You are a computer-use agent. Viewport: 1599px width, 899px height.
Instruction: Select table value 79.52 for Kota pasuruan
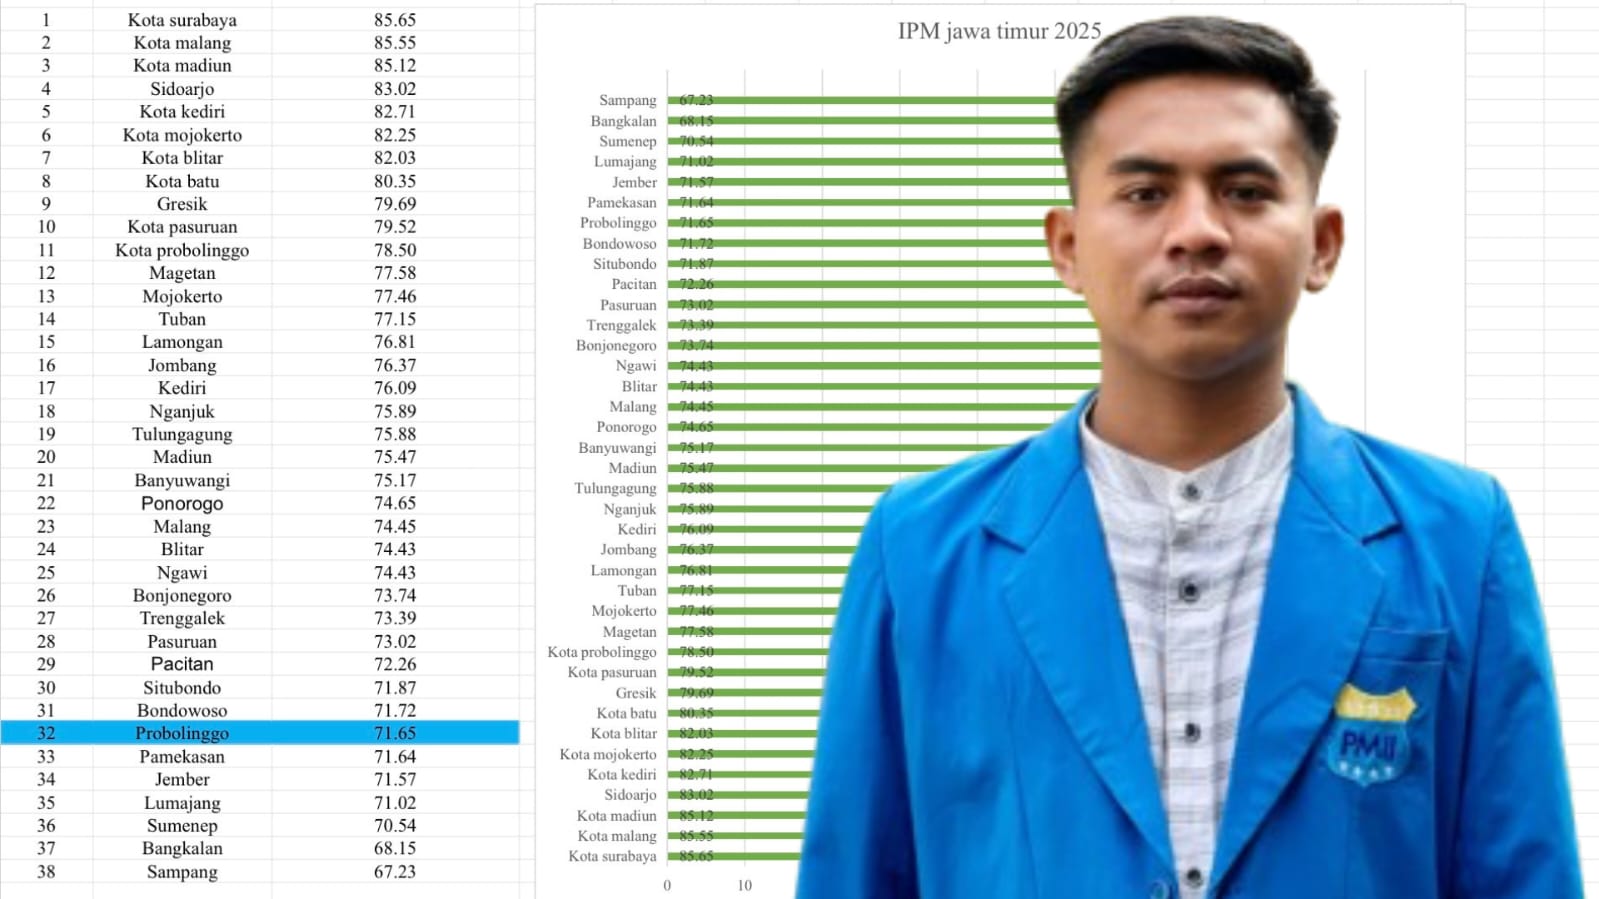coord(395,227)
